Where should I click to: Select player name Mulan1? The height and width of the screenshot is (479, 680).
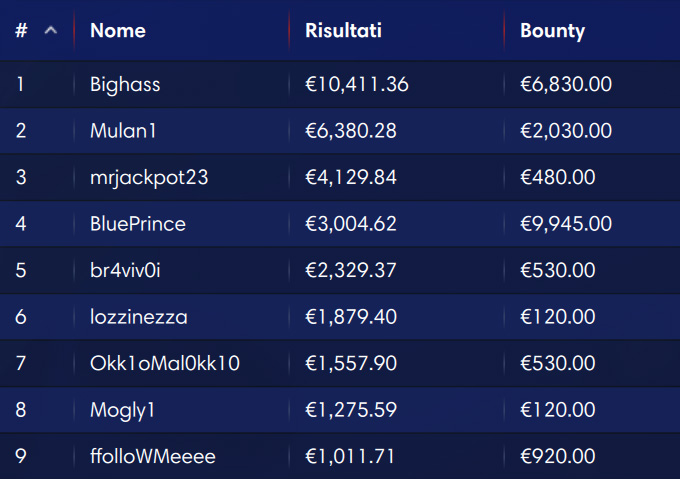pyautogui.click(x=123, y=130)
